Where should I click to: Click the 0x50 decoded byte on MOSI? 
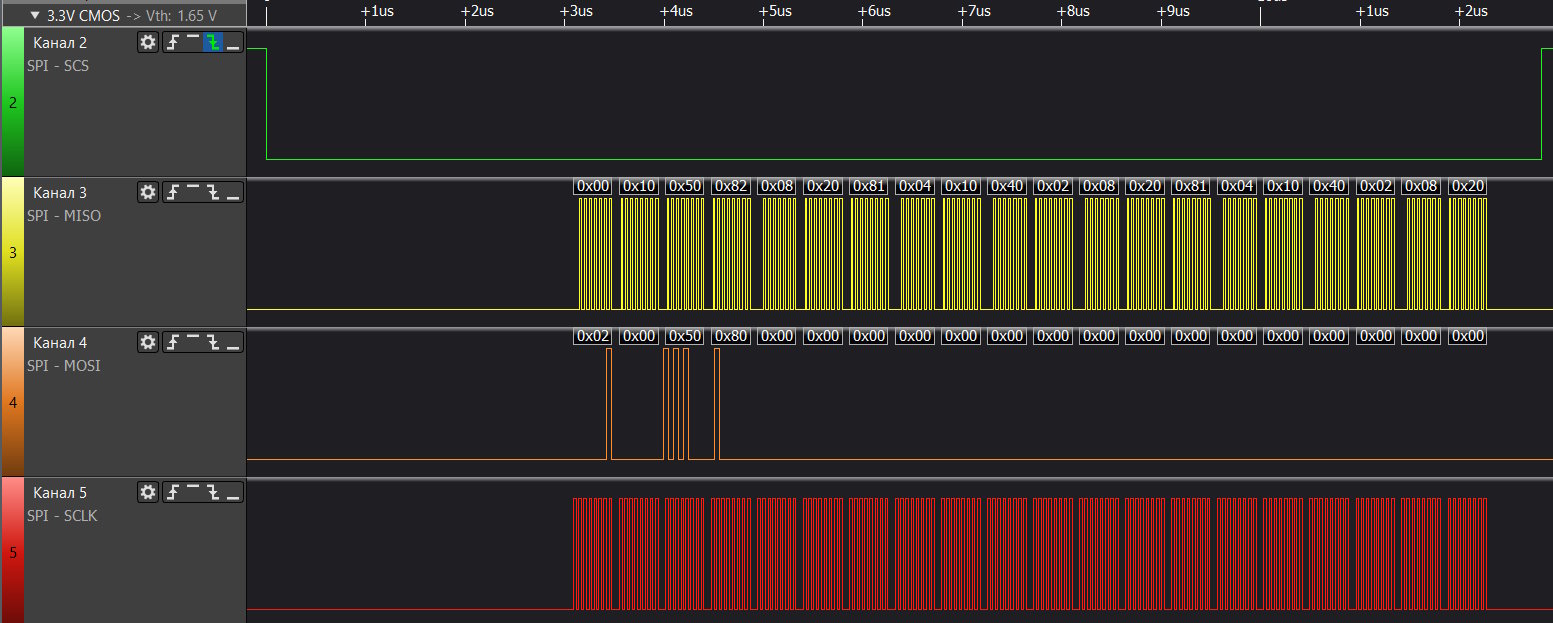[x=686, y=336]
